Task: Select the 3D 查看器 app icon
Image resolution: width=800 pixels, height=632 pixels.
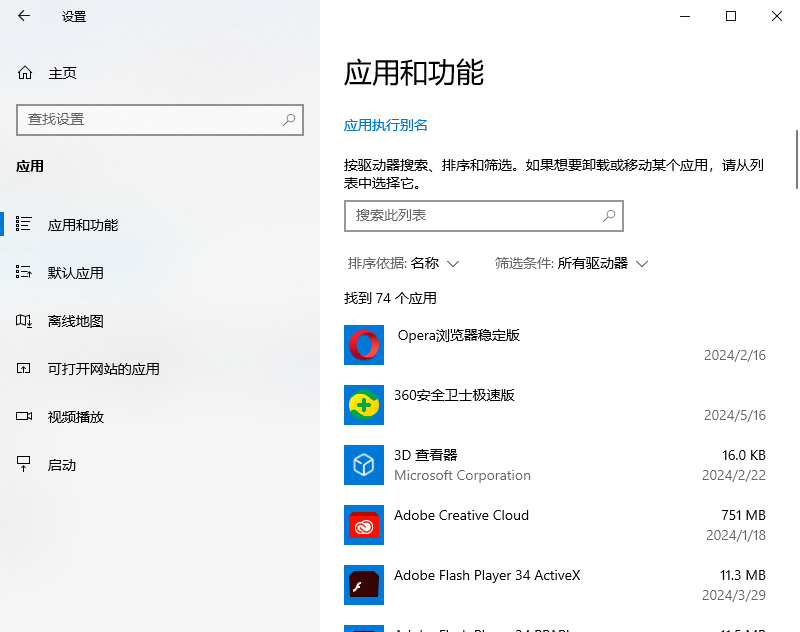Action: click(x=363, y=465)
